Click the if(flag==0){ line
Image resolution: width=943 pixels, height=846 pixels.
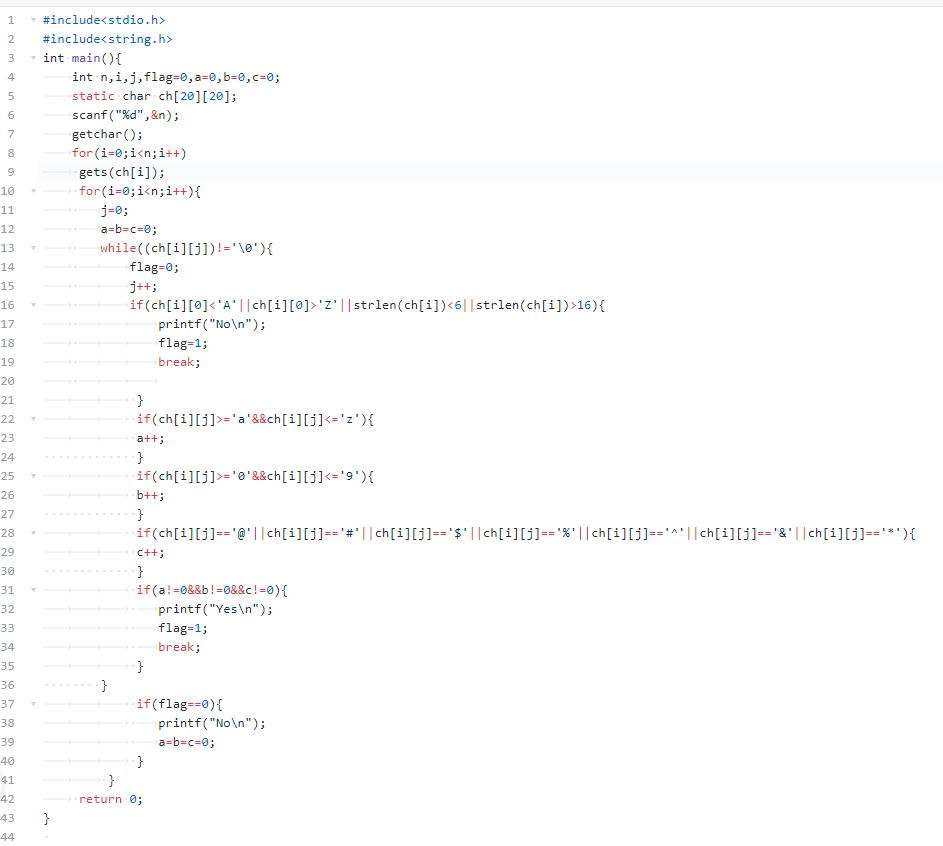coord(179,703)
